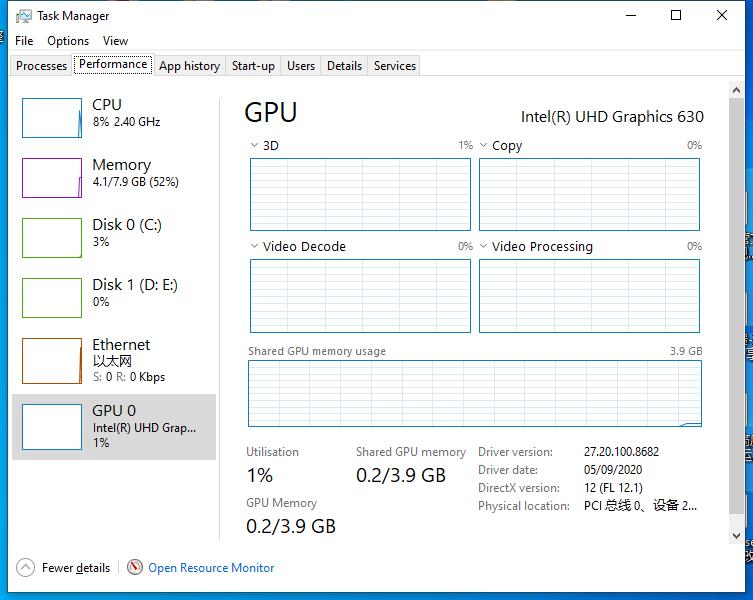Click the Fewer details arrow icon

pyautogui.click(x=26, y=568)
